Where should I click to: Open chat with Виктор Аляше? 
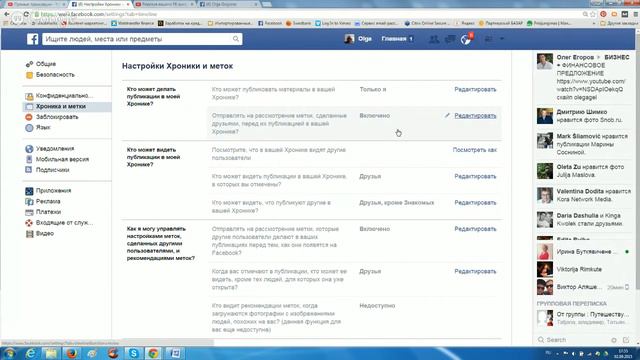[x=583, y=287]
